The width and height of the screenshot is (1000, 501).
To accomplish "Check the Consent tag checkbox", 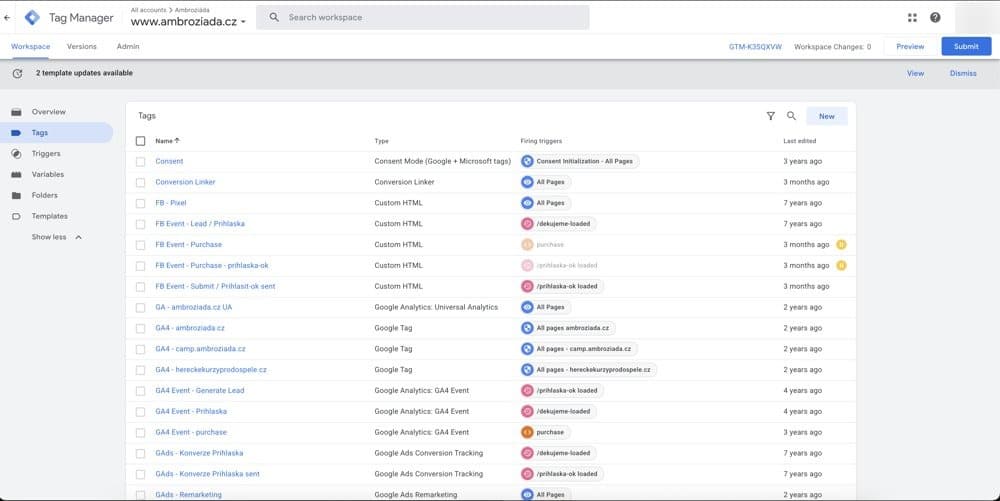I will 140,162.
